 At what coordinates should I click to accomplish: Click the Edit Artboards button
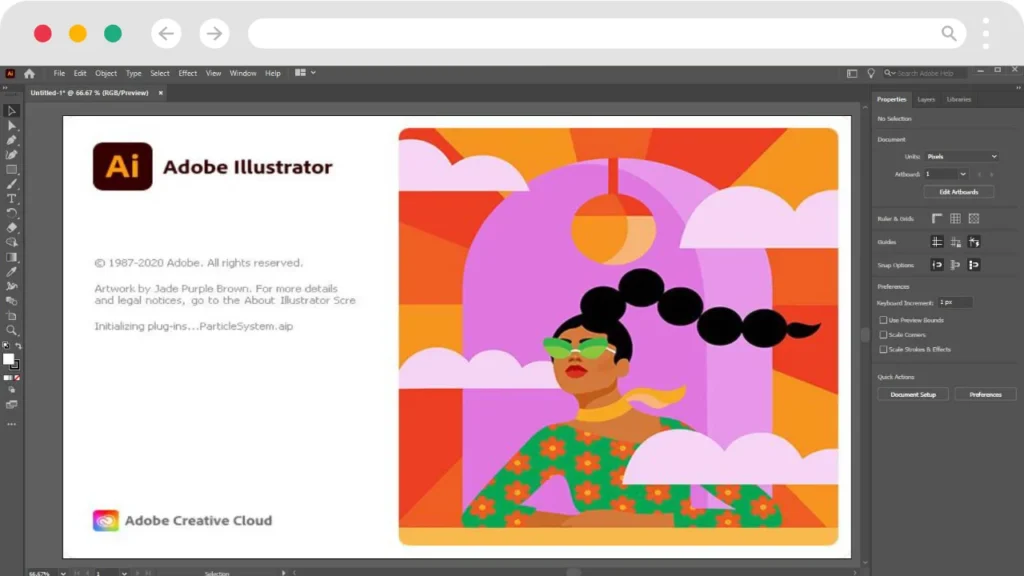pyautogui.click(x=959, y=192)
